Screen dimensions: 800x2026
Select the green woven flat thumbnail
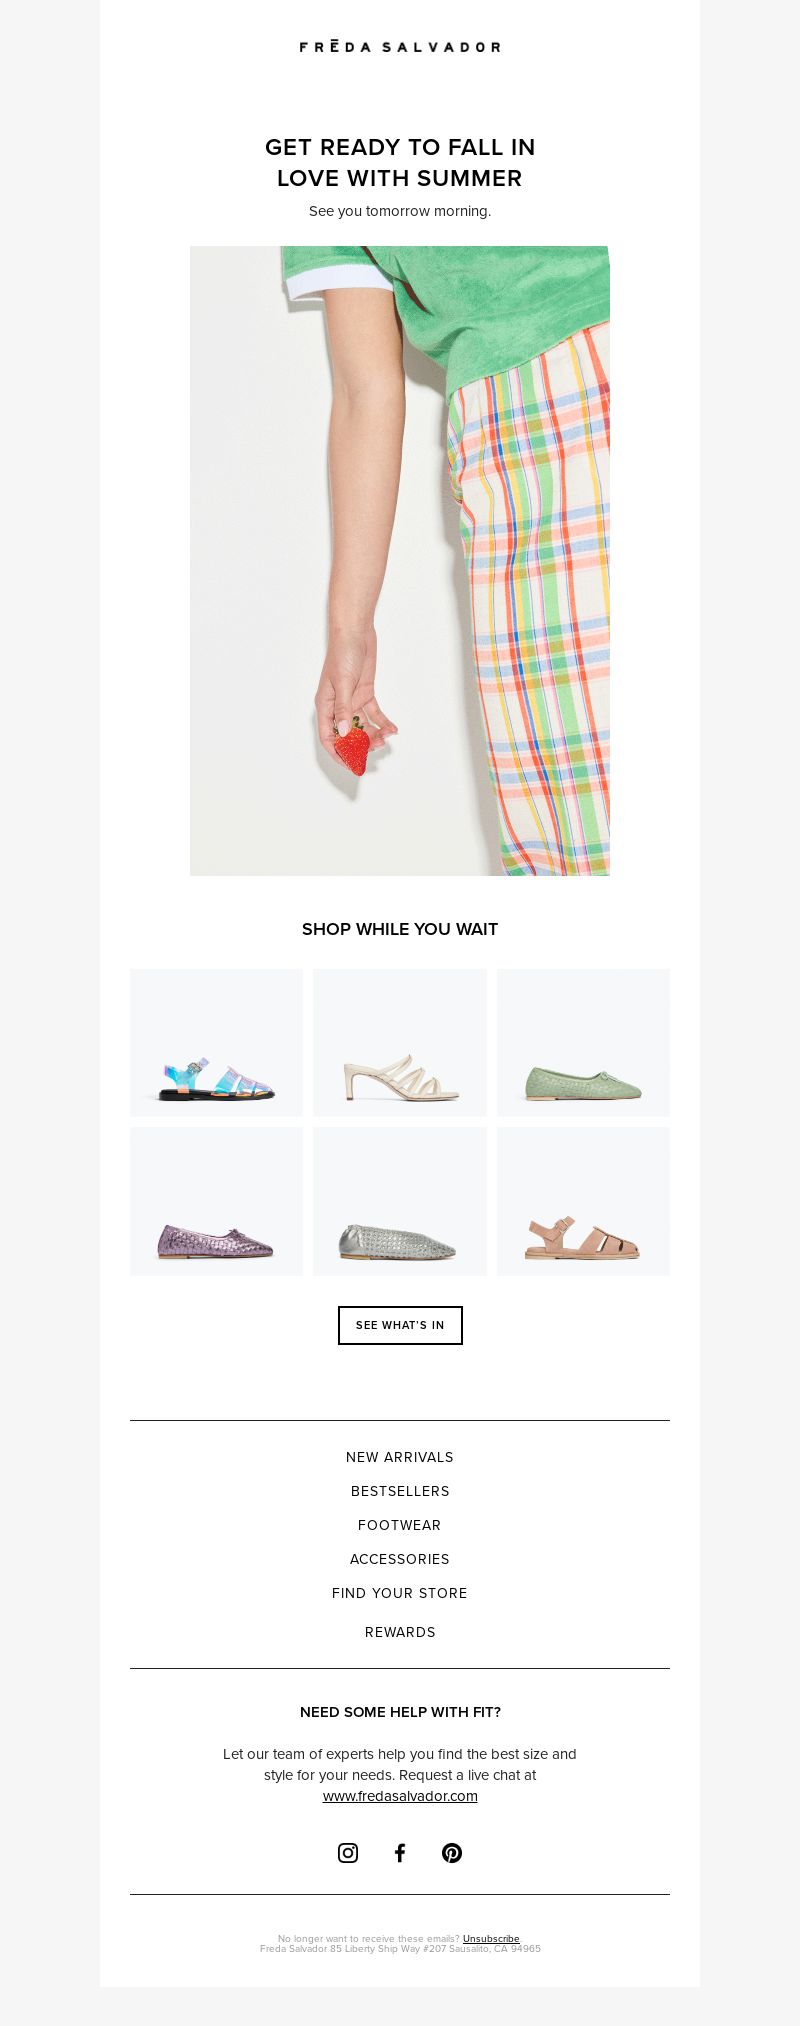pos(583,1043)
